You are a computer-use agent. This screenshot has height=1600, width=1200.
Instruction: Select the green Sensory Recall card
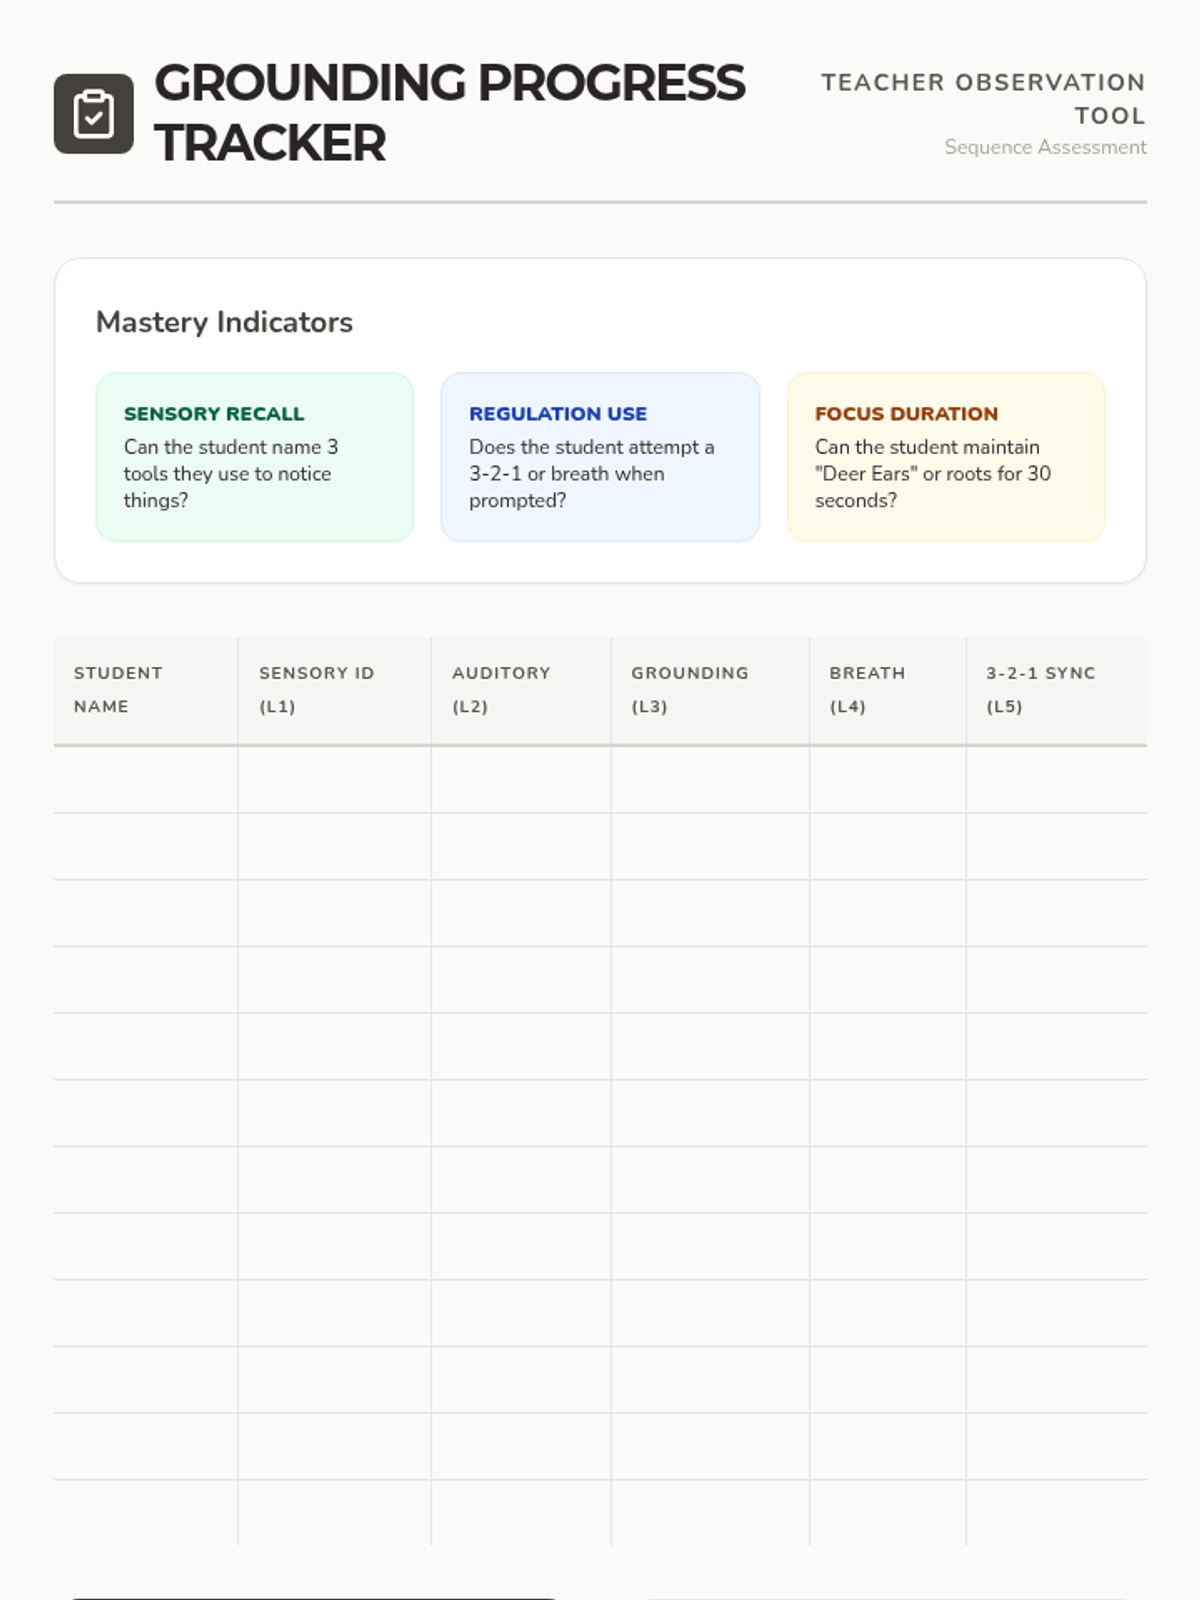coord(254,457)
